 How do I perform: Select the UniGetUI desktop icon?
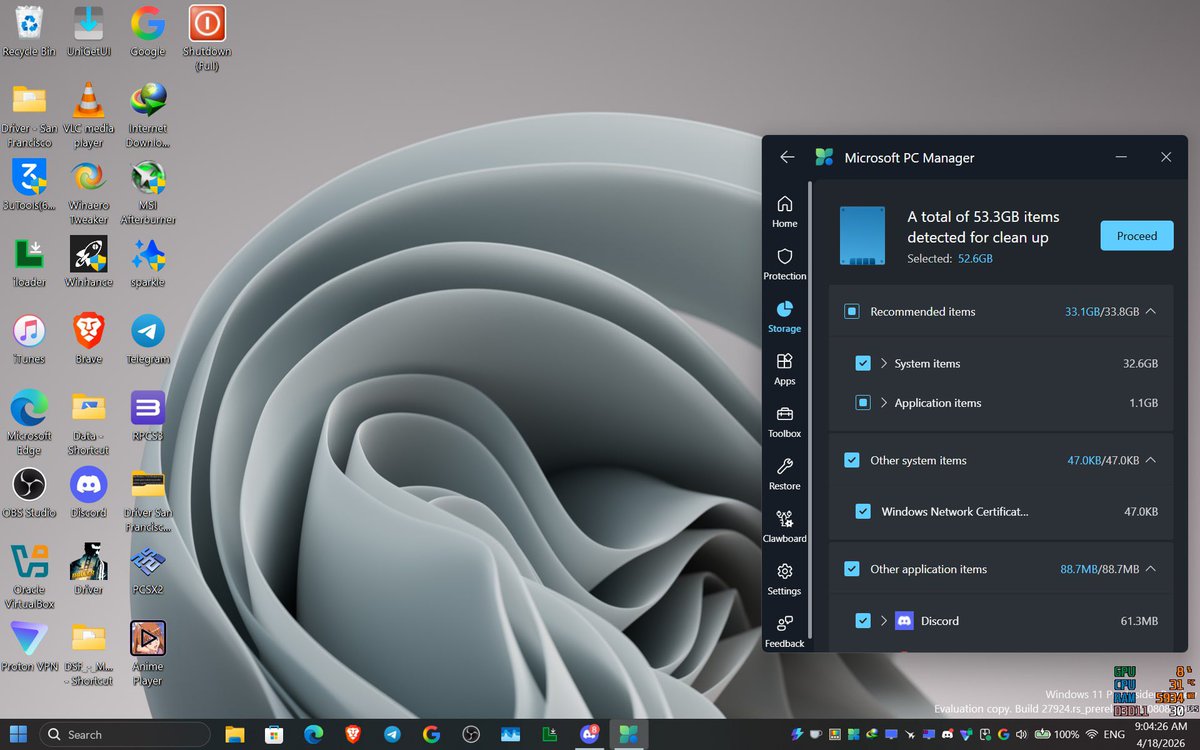click(x=88, y=31)
